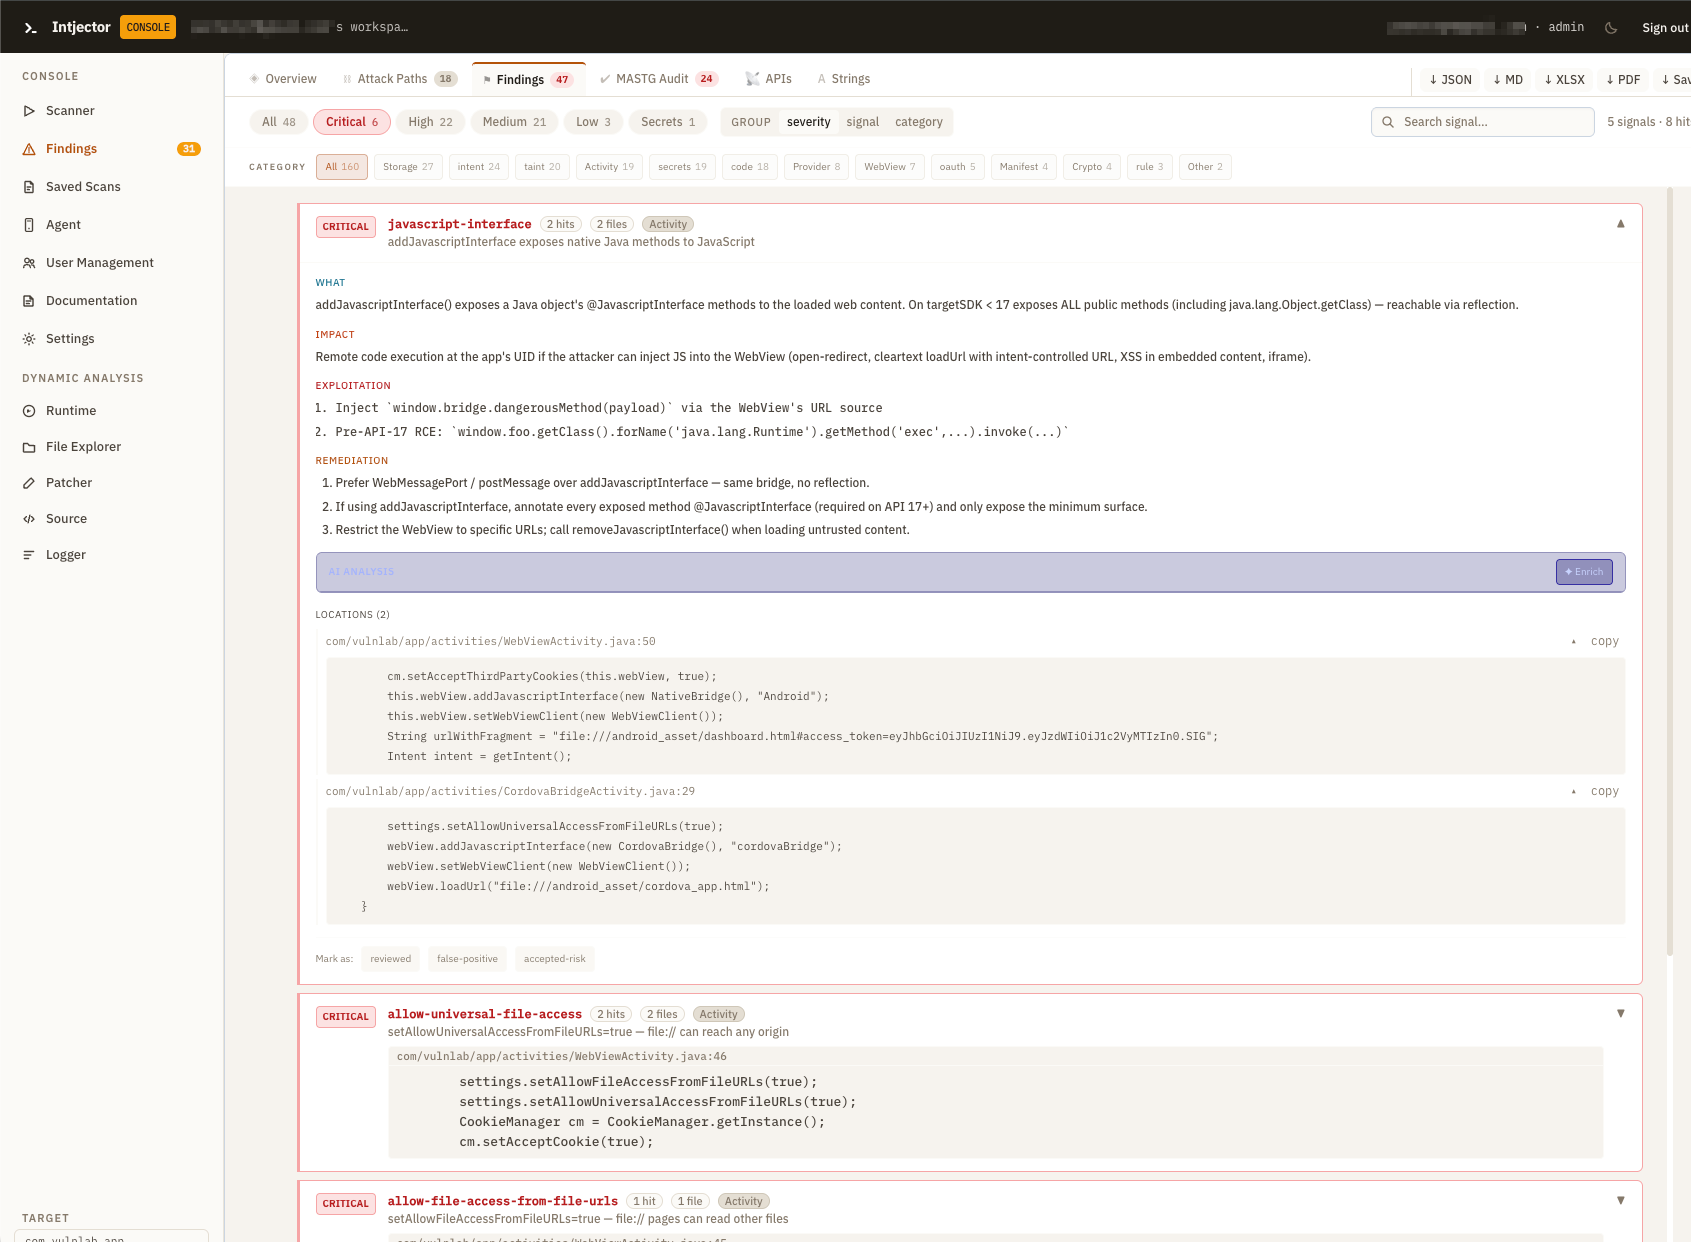The height and width of the screenshot is (1242, 1691).
Task: Copy the CordovaBridgeActivity.java:29 snippet
Action: (x=1604, y=792)
